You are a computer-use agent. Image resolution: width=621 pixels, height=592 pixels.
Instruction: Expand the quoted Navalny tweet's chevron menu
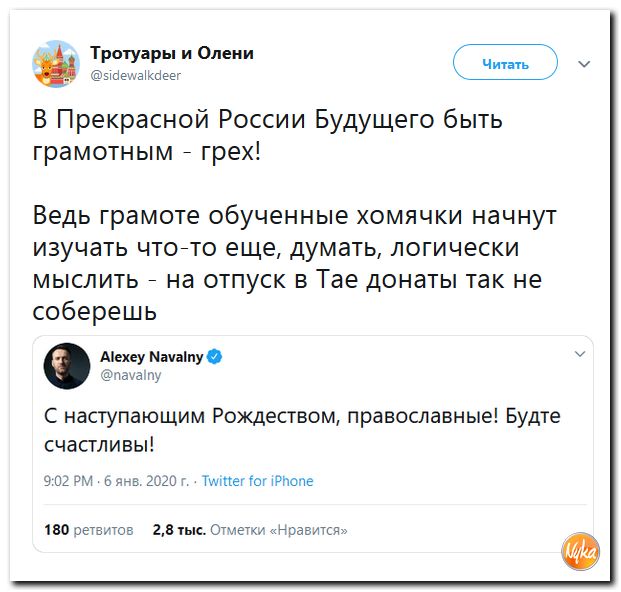tap(579, 353)
